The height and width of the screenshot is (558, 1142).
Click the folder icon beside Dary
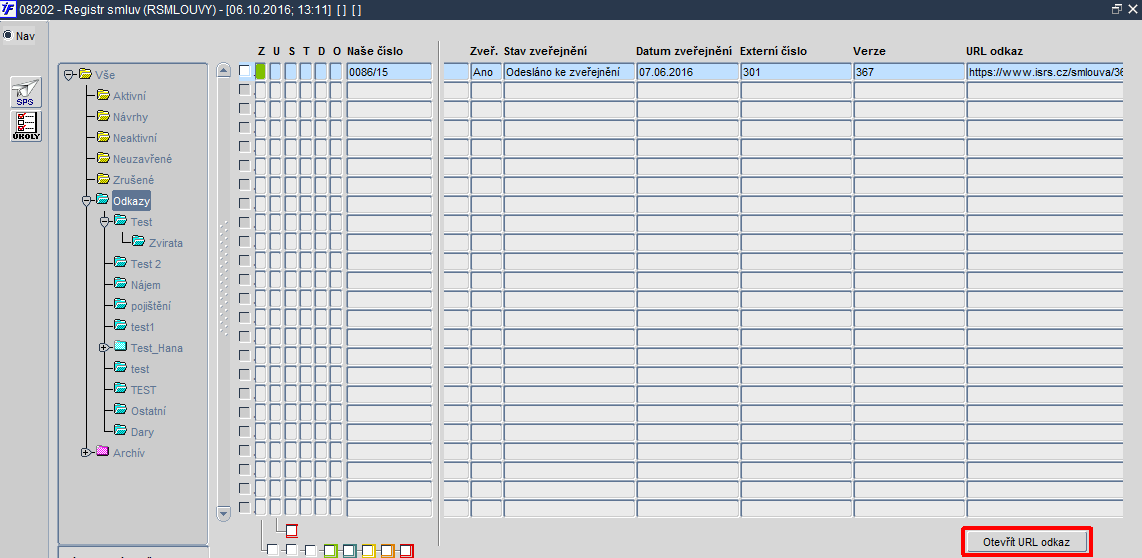pyautogui.click(x=120, y=431)
